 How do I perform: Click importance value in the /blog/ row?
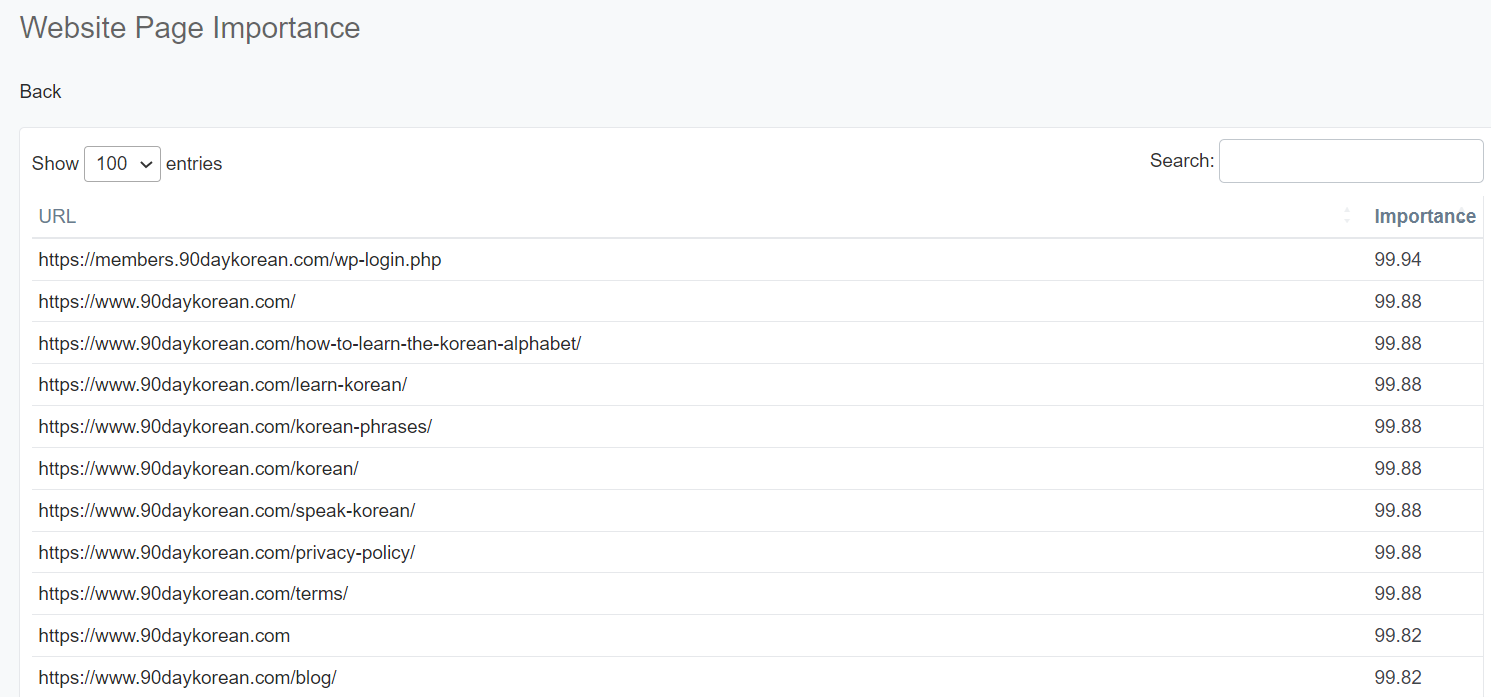click(x=1397, y=678)
